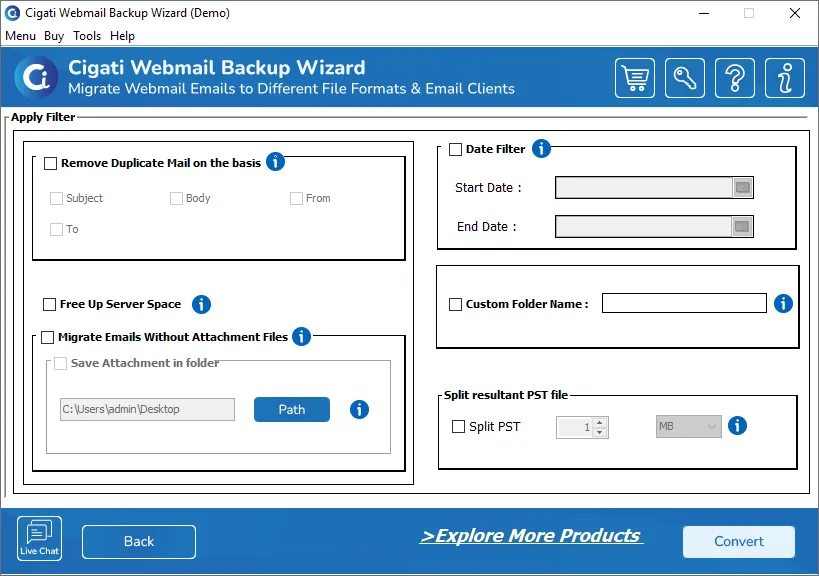Decrease Split PST size value
Image resolution: width=819 pixels, height=576 pixels.
(600, 432)
